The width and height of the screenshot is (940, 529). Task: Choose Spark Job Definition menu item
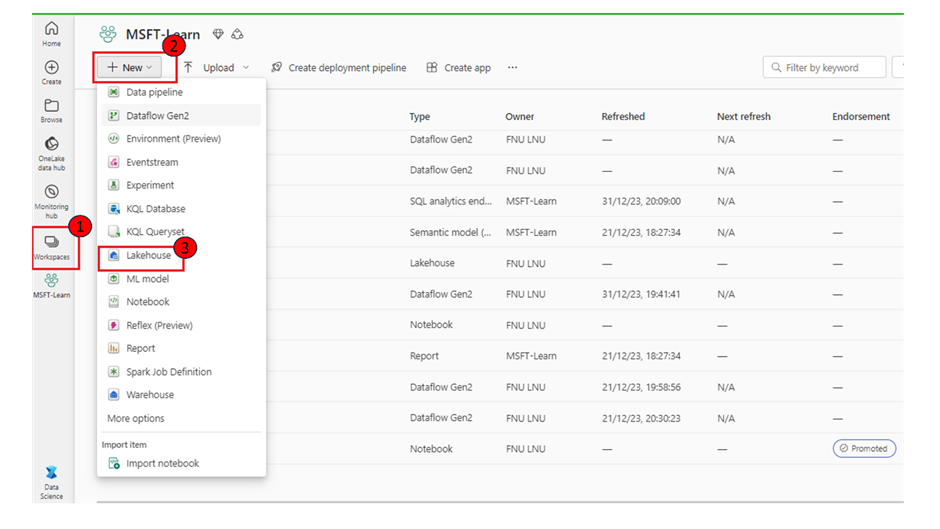tap(181, 371)
